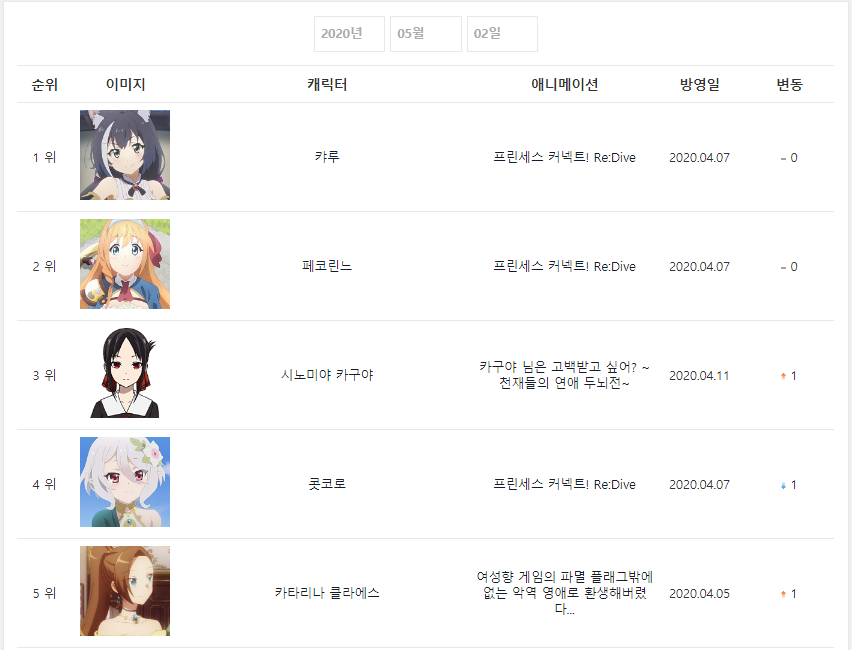This screenshot has height=650, width=852.
Task: Click the up-arrow change icon for rank 3
Action: (783, 376)
